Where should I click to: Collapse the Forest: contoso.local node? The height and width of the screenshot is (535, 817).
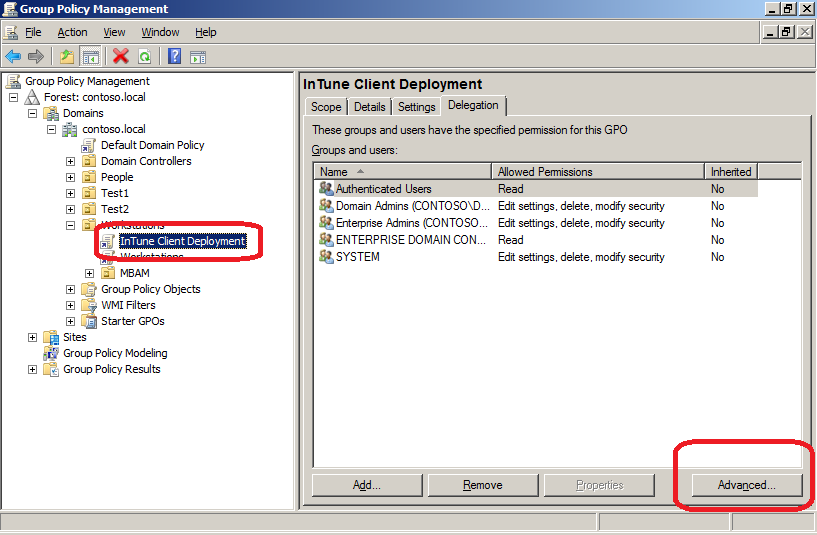(14, 97)
